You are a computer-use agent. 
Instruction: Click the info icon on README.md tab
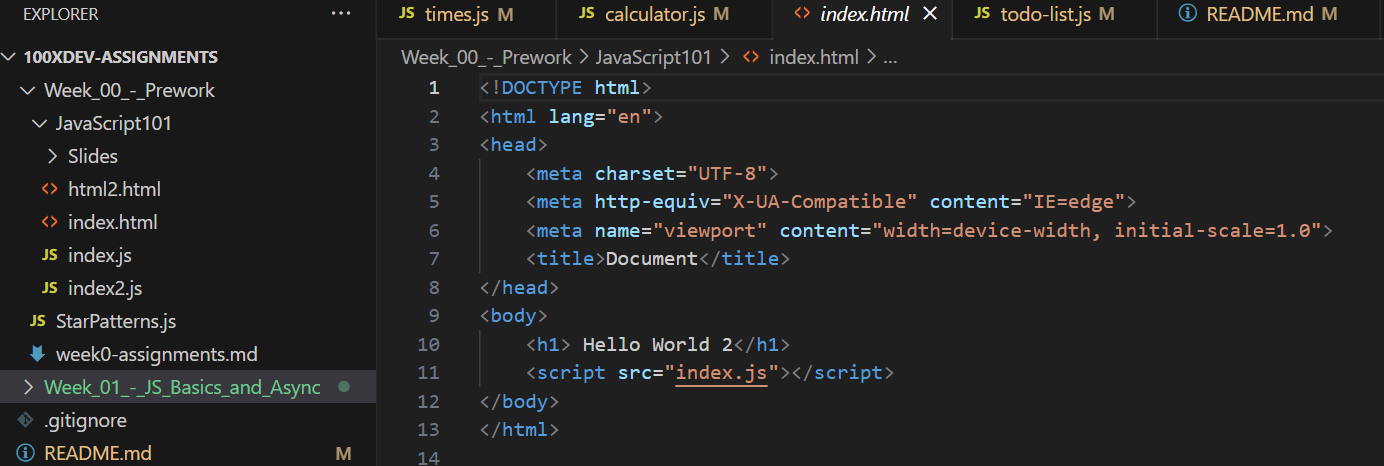point(1188,14)
